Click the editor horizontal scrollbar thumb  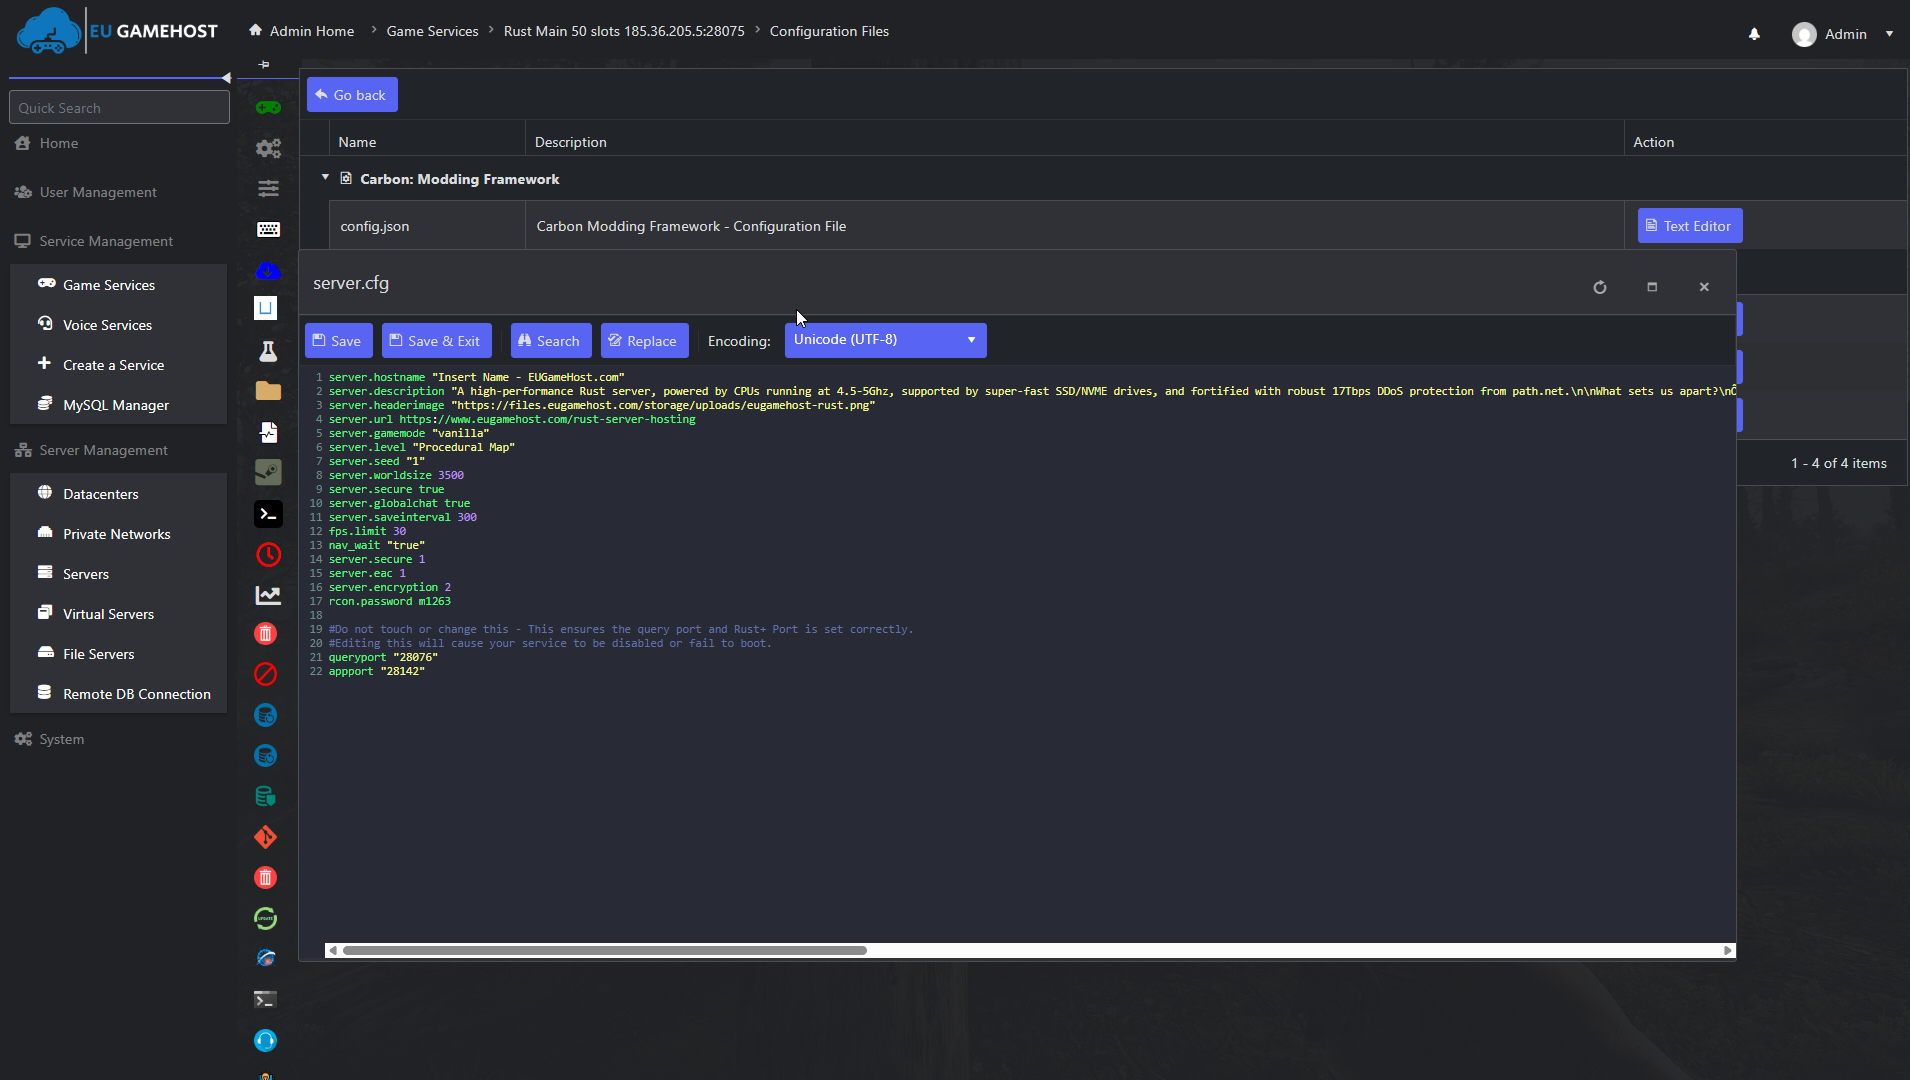tap(604, 950)
